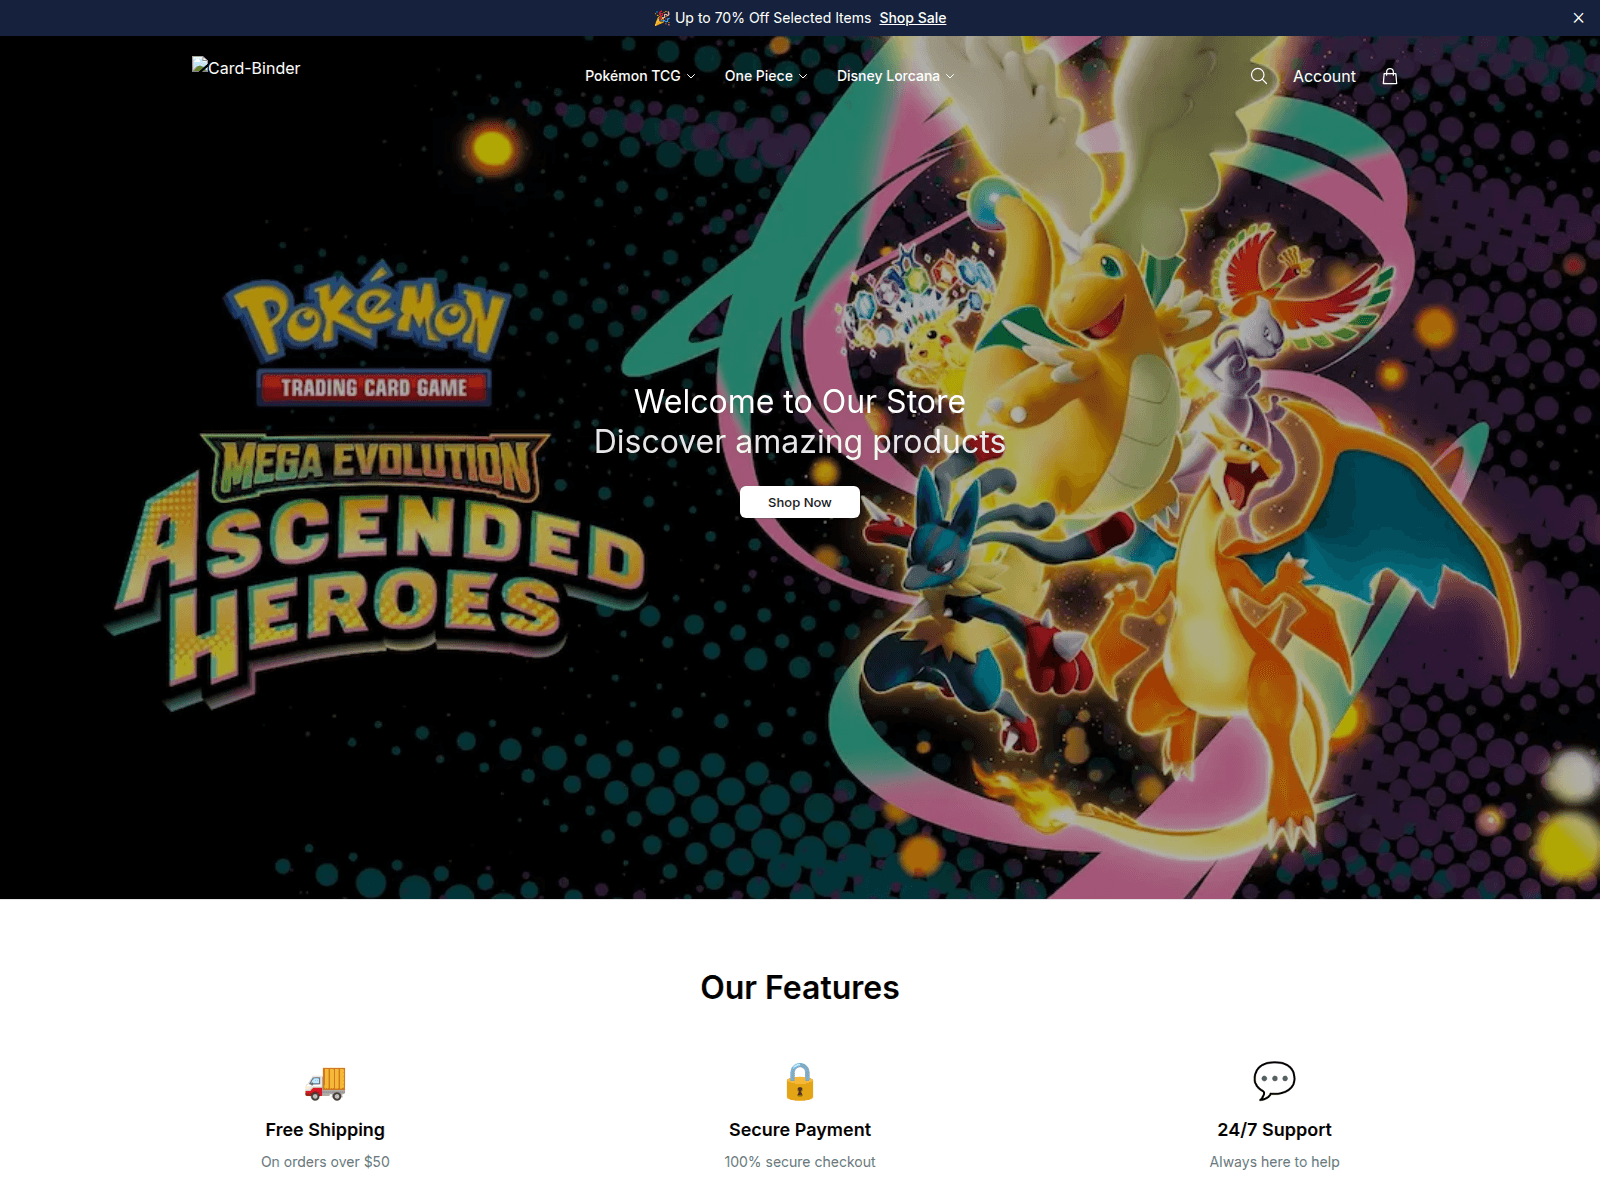Viewport: 1600px width, 1200px height.
Task: Open the search magnifier icon
Action: (1259, 76)
